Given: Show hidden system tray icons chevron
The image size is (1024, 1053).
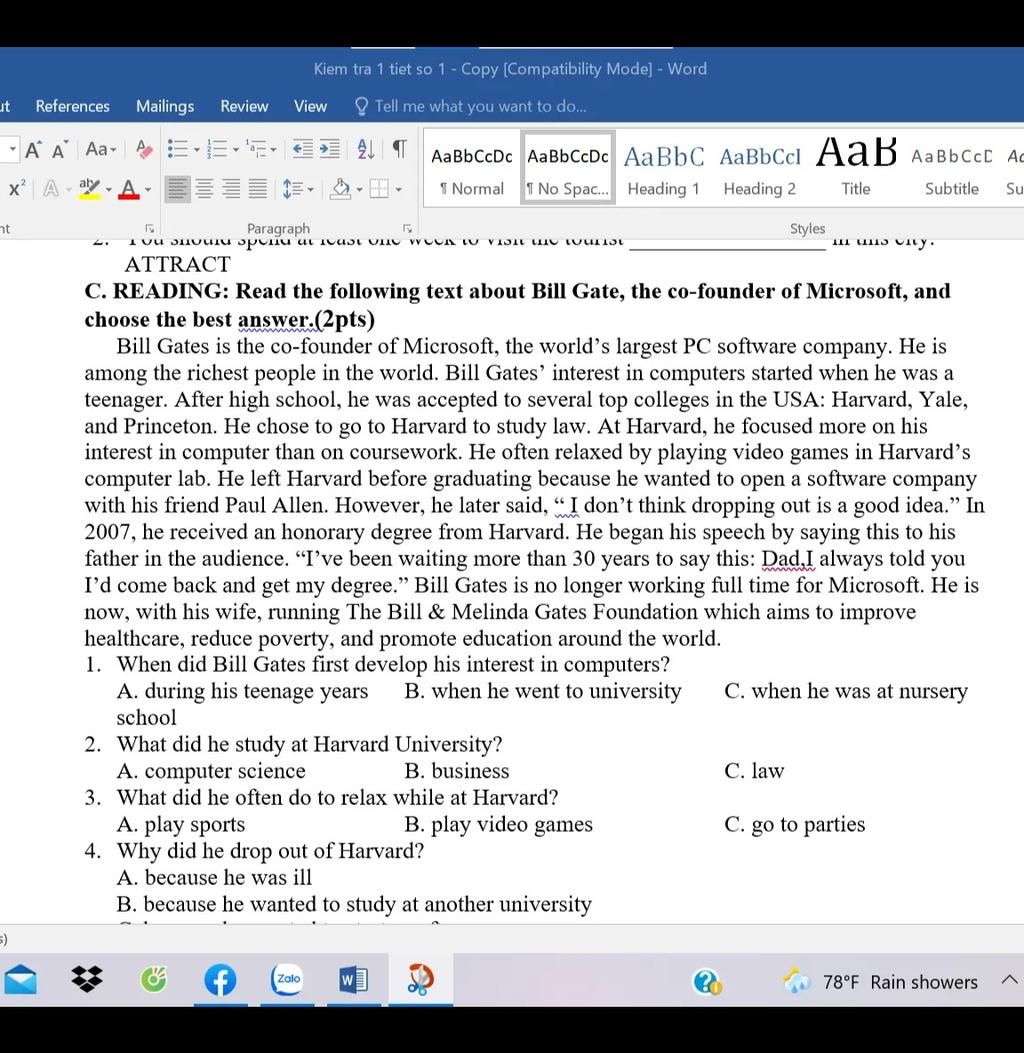Looking at the screenshot, I should 1009,980.
